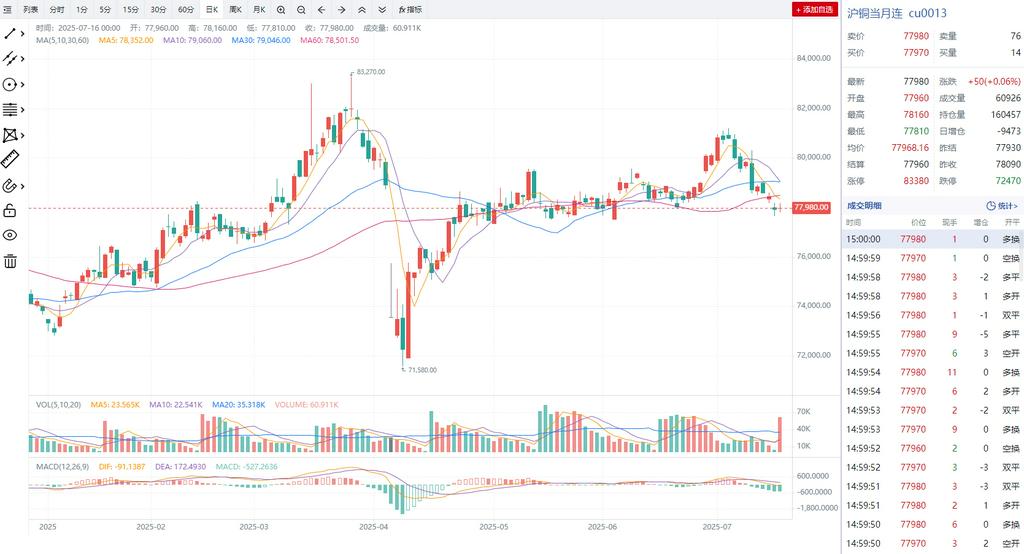This screenshot has height=554, width=1024.
Task: Click the 跌停 72470 value
Action: tap(1008, 180)
